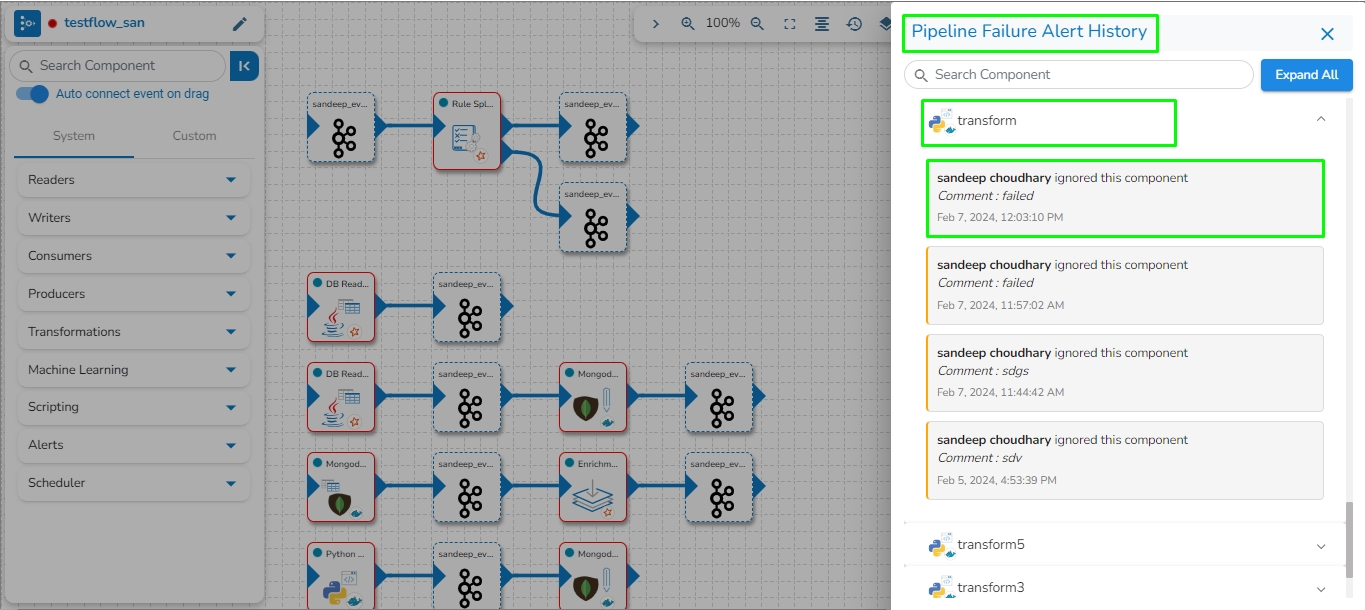Select the Mongodb reader feeding Enrichment
Screen dimensions: 1365x610
(341, 487)
